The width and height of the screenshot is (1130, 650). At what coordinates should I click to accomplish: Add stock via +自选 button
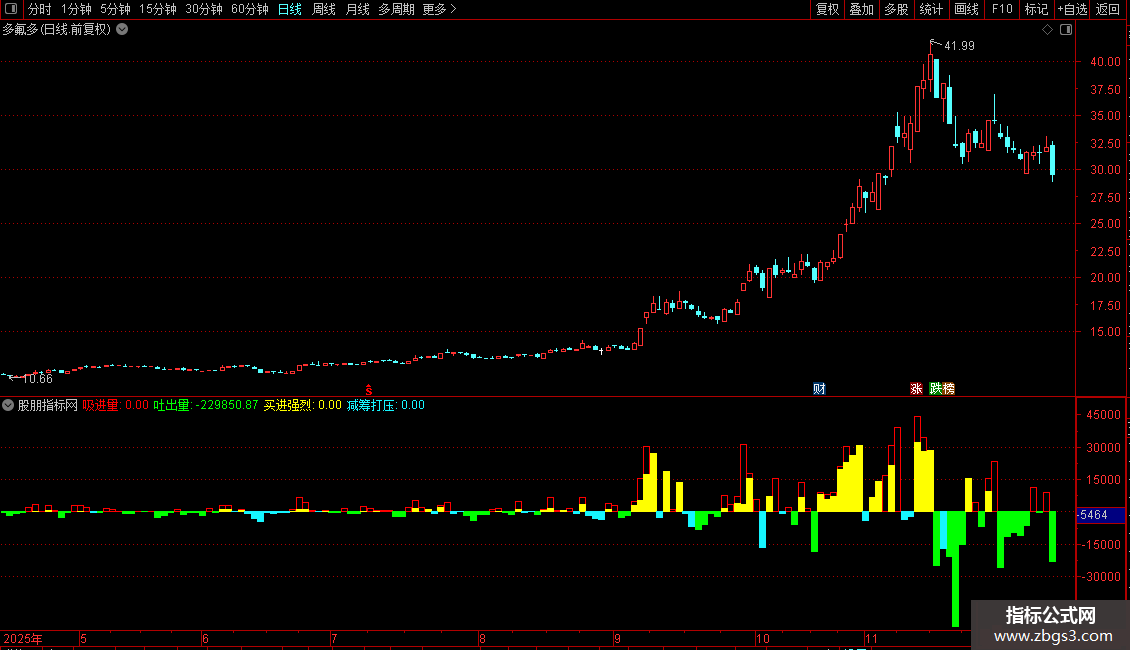(x=1072, y=9)
